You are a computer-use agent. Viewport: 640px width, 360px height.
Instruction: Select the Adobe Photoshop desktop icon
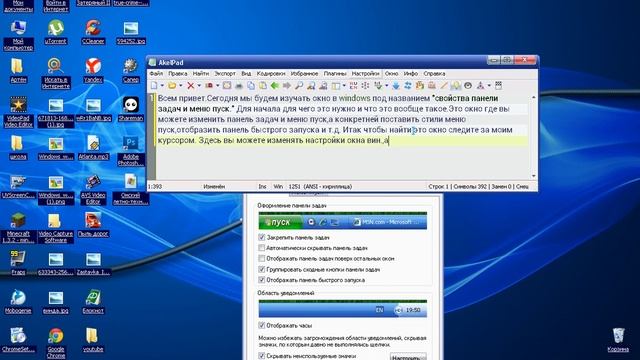coord(131,151)
